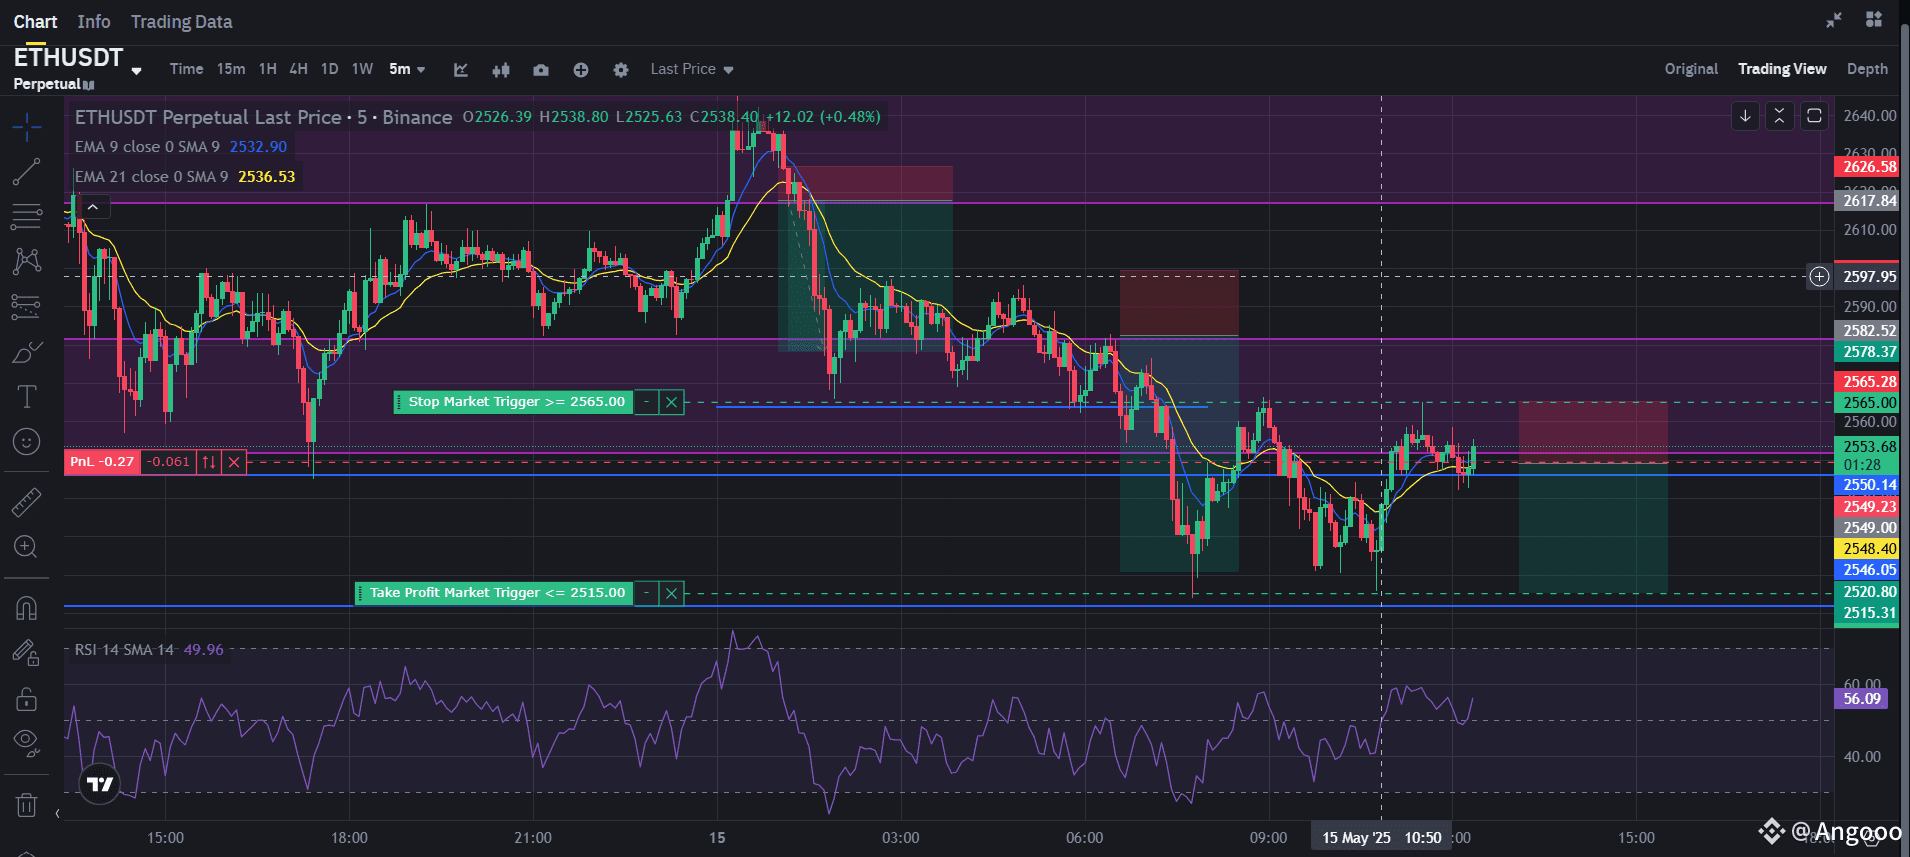Select the zoom in tool
This screenshot has width=1910, height=857.
(x=26, y=547)
